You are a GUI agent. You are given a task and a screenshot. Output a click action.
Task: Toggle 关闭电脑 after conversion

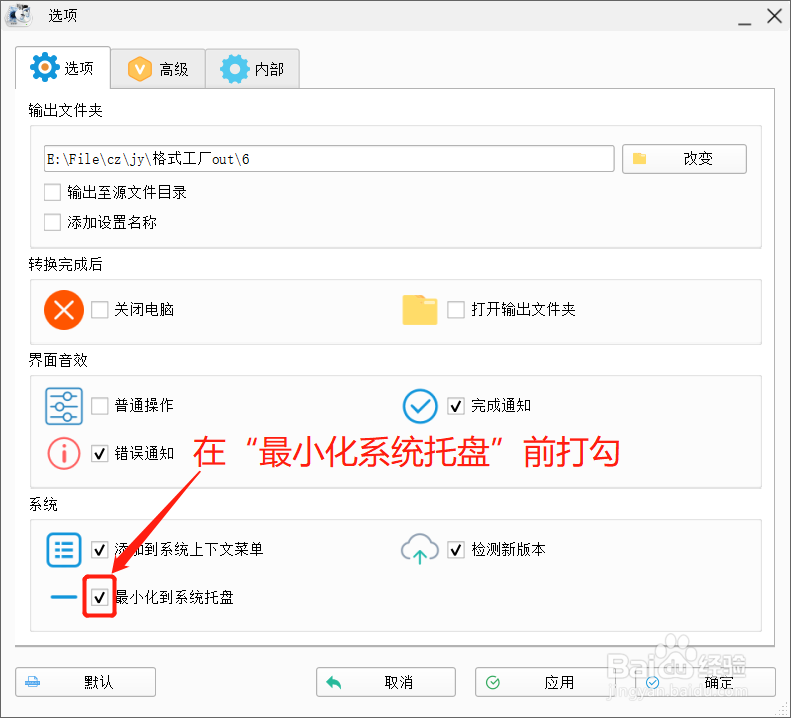(99, 310)
